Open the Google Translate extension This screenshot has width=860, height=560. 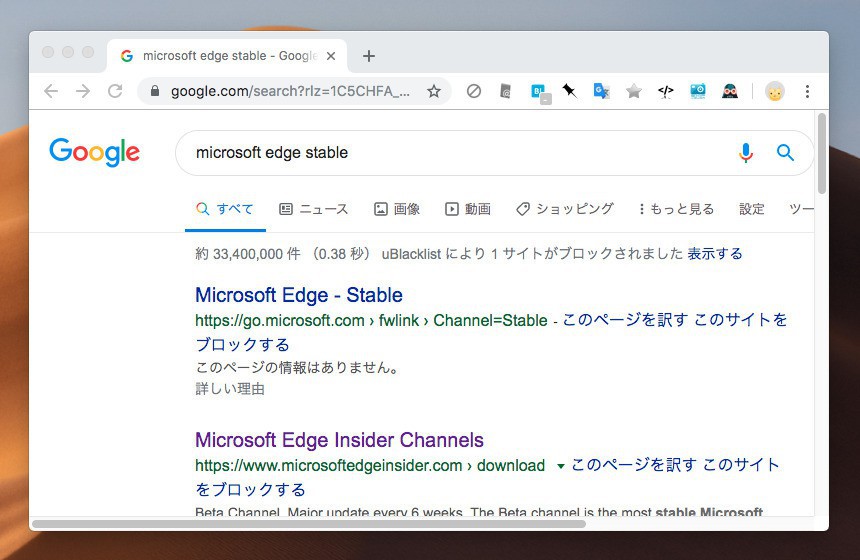(x=601, y=91)
